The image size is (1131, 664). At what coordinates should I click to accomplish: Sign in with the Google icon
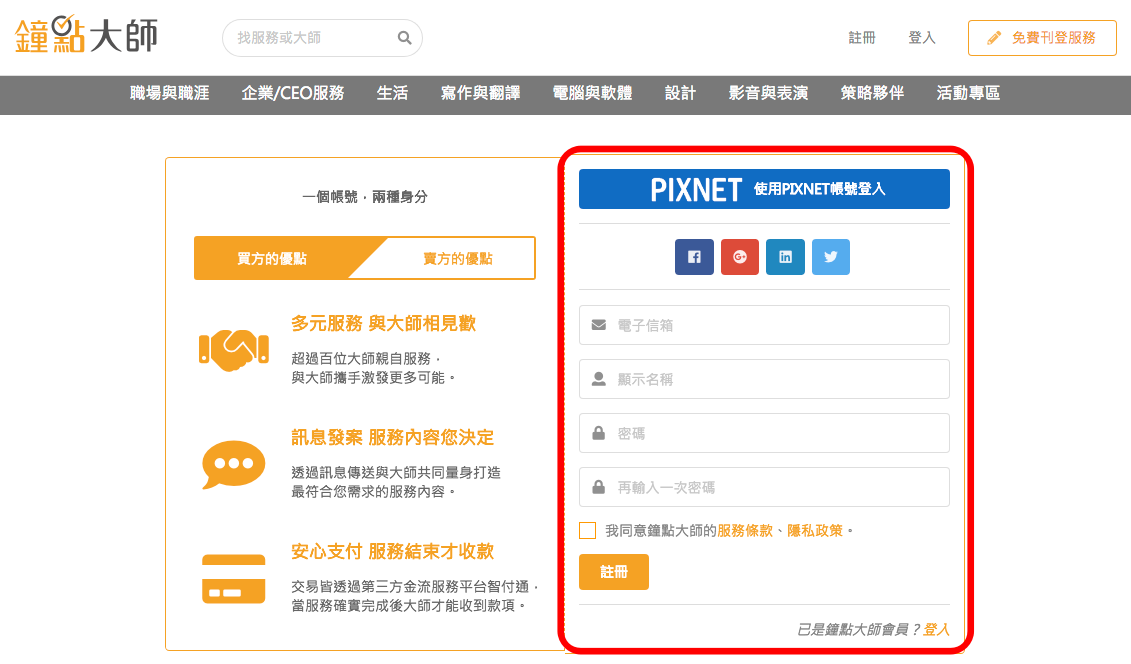coord(739,256)
